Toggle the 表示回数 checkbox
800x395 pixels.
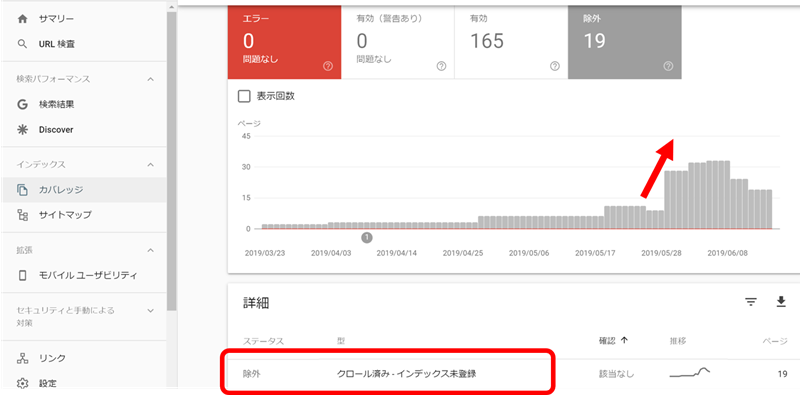[244, 96]
